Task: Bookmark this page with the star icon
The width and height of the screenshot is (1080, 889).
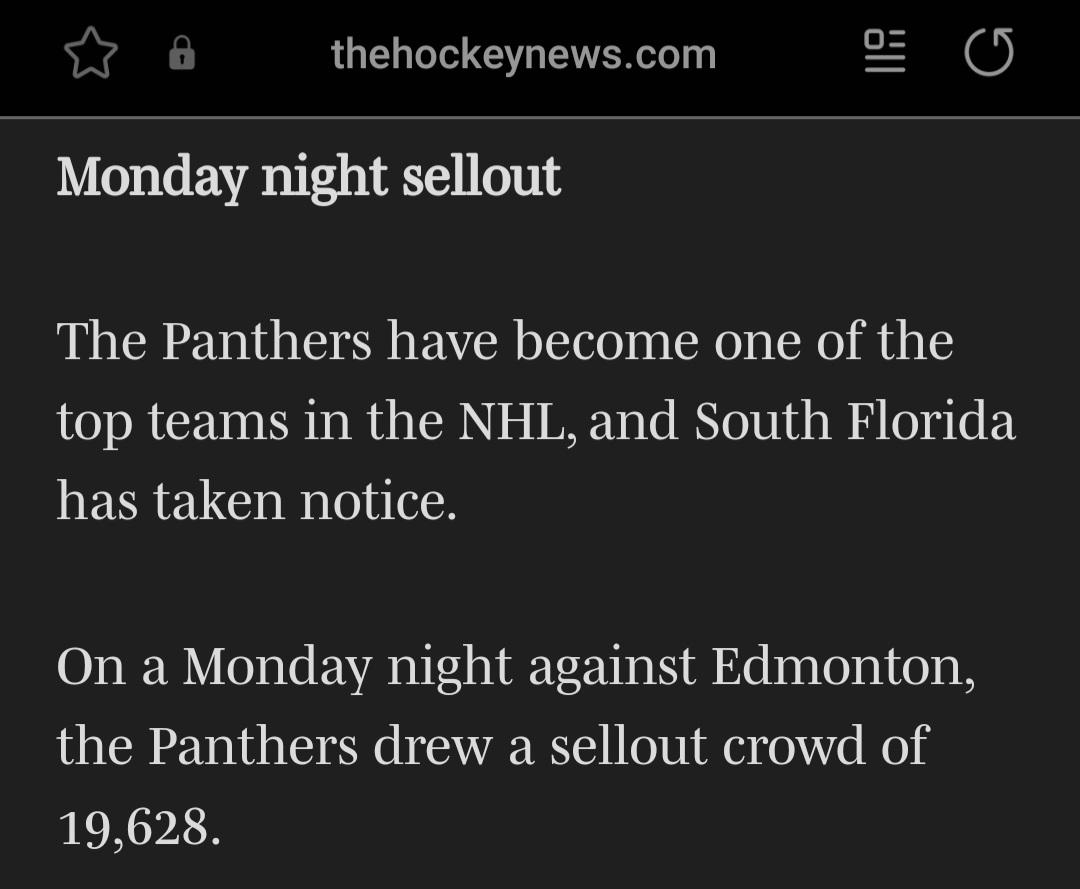Action: [91, 54]
